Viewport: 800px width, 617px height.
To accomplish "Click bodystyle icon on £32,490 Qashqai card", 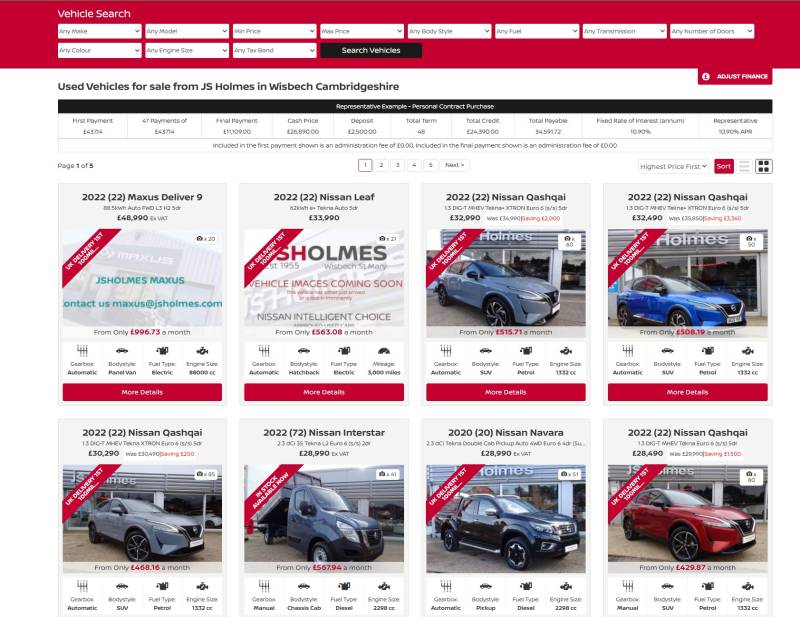I will click(667, 351).
